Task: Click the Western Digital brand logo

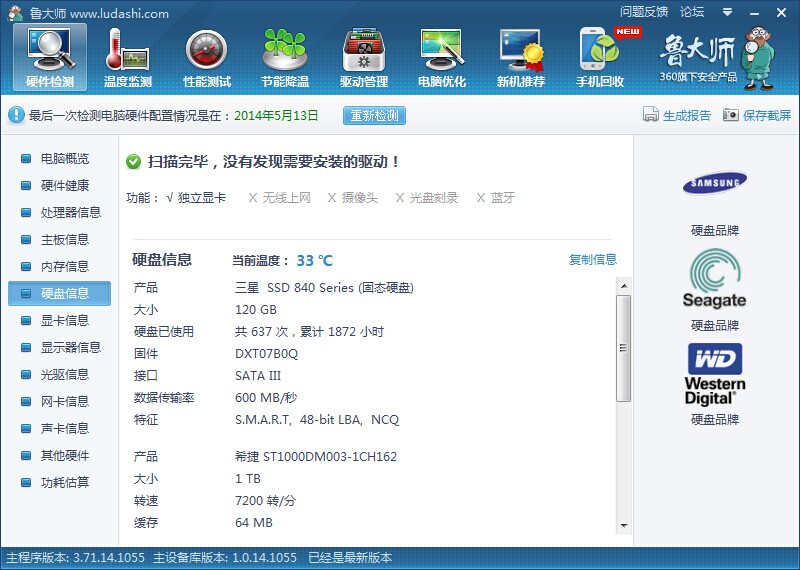Action: tap(715, 374)
